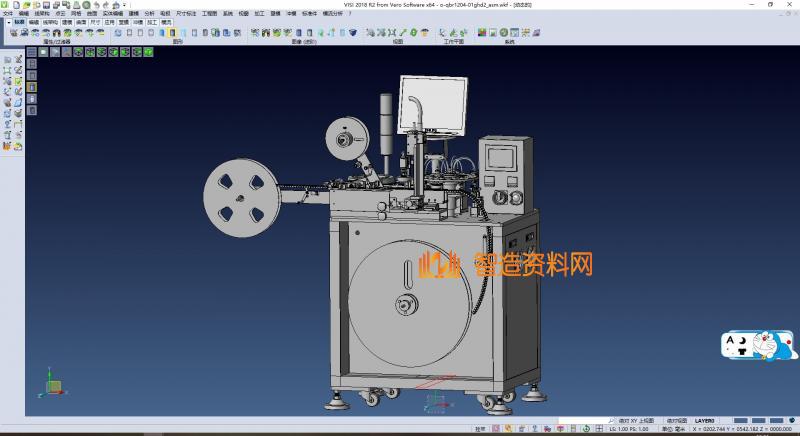Click the first round blue icon in the 图形 group
The image size is (800, 436).
(118, 33)
